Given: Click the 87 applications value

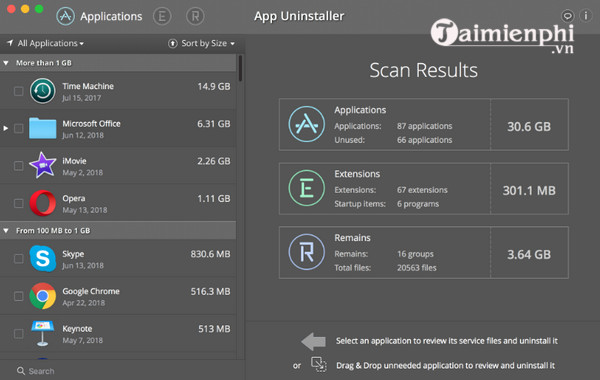Looking at the screenshot, I should [x=424, y=126].
